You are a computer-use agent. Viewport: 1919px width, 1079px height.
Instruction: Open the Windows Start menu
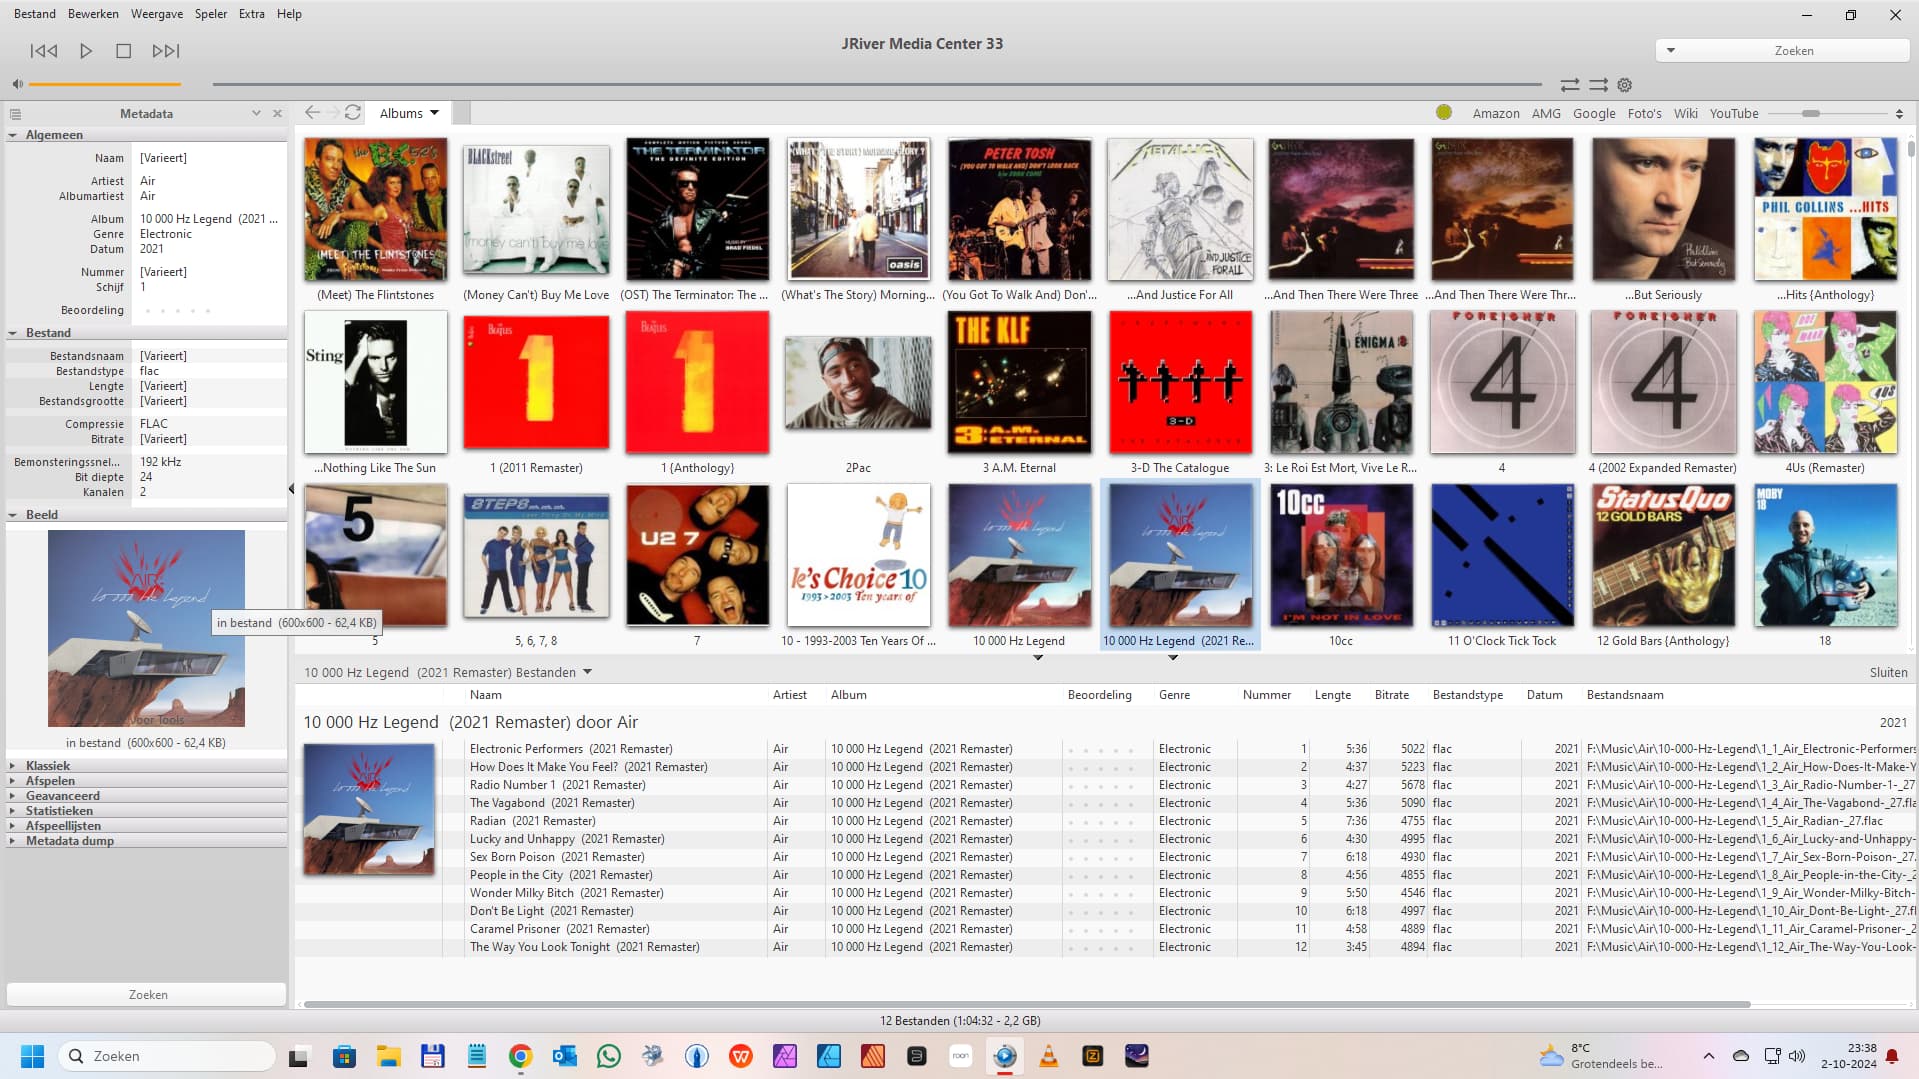point(32,1056)
